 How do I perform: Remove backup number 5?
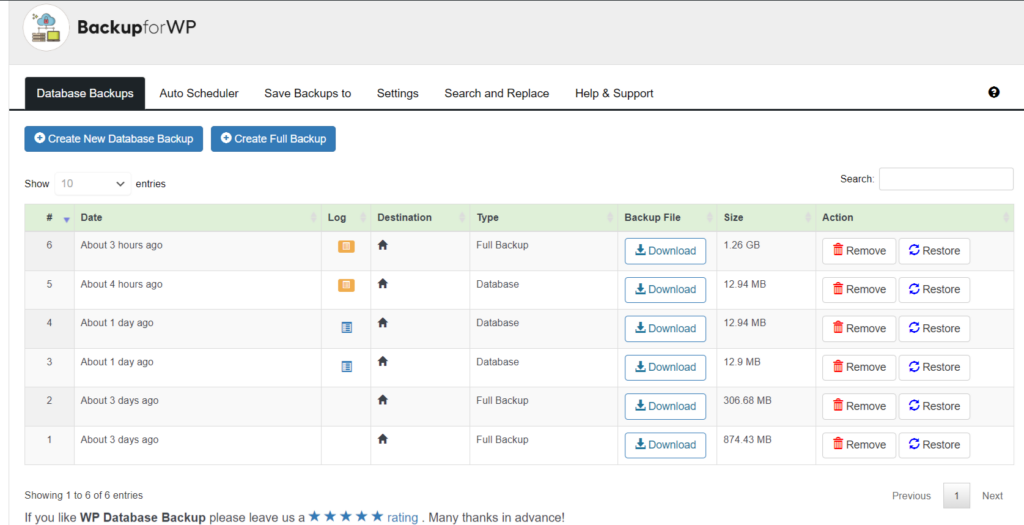coord(859,289)
